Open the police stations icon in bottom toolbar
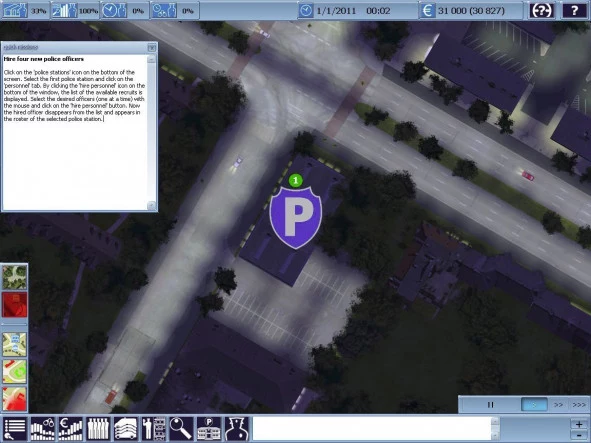 coord(209,428)
